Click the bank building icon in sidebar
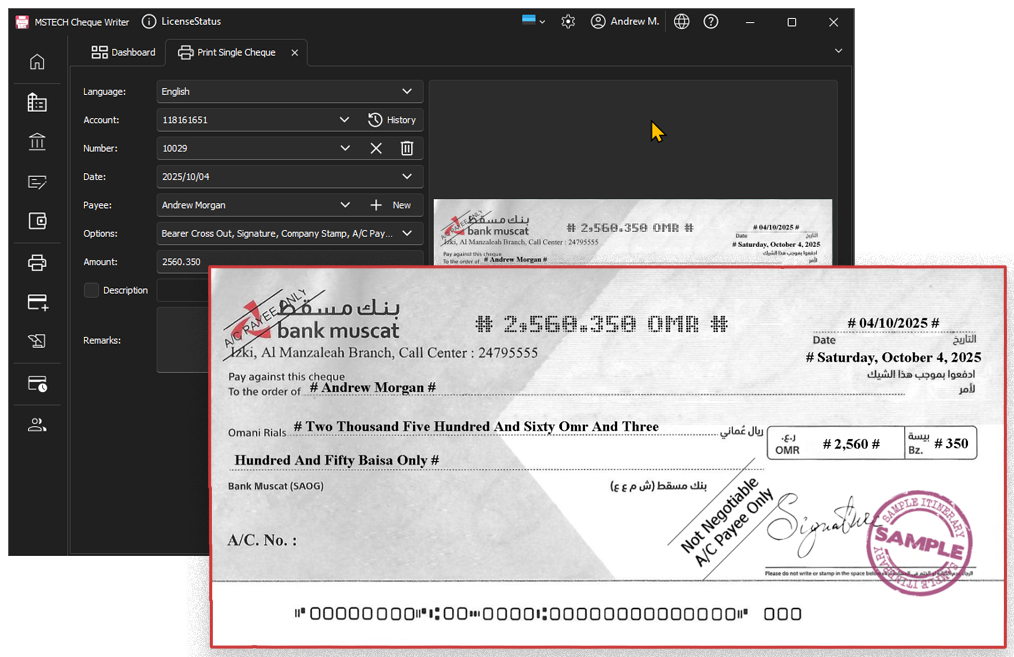 point(37,142)
